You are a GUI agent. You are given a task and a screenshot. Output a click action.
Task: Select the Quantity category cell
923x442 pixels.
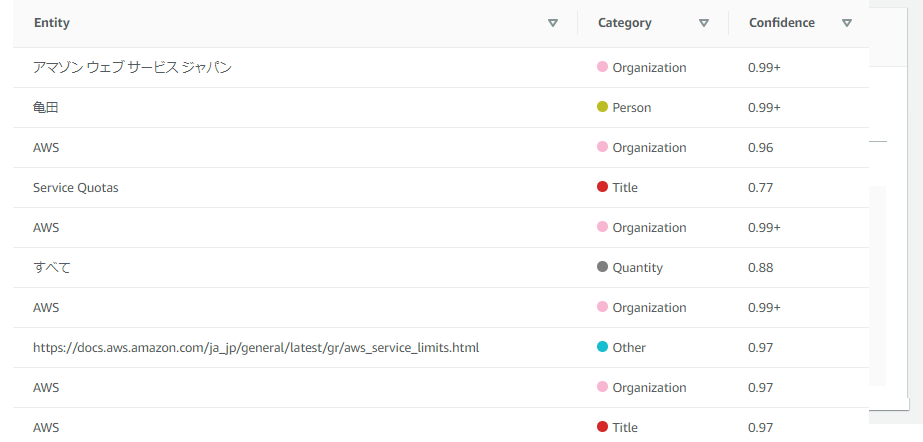coord(638,268)
